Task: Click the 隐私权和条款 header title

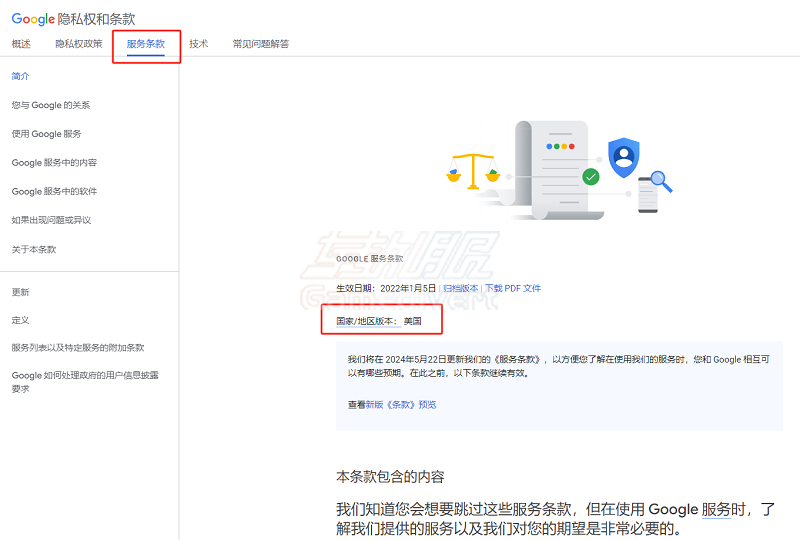Action: (x=96, y=19)
